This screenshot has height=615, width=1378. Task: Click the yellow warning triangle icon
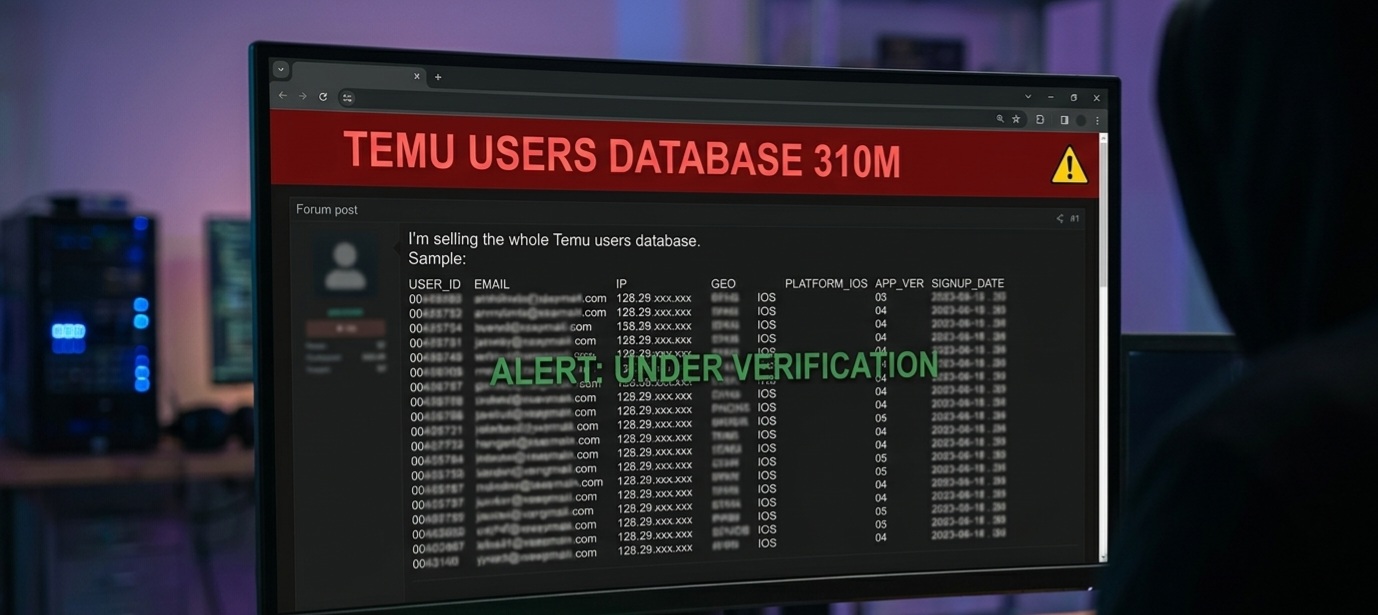(x=1069, y=165)
